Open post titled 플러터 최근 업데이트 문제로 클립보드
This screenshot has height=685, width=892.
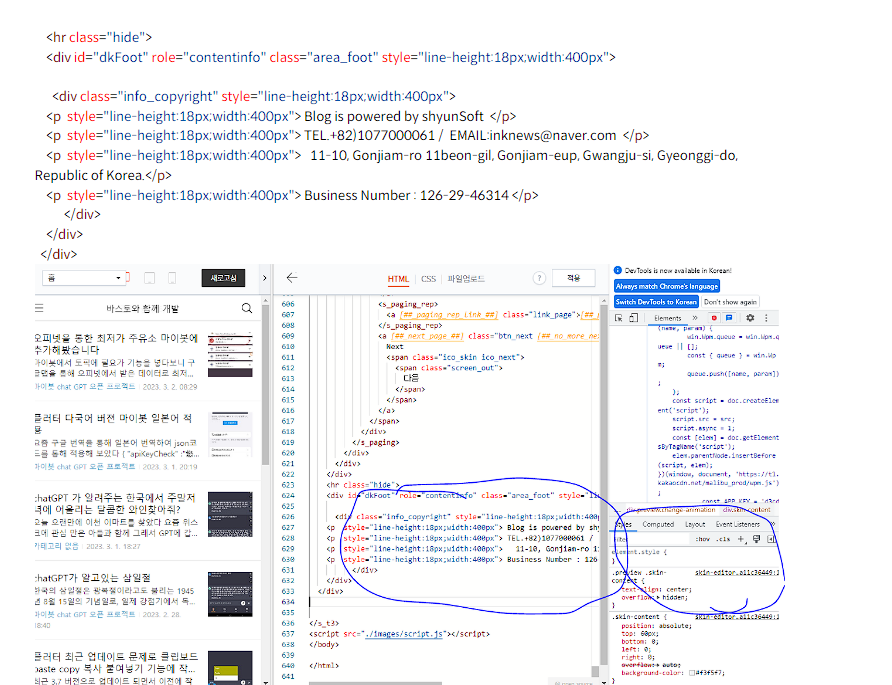tap(116, 662)
